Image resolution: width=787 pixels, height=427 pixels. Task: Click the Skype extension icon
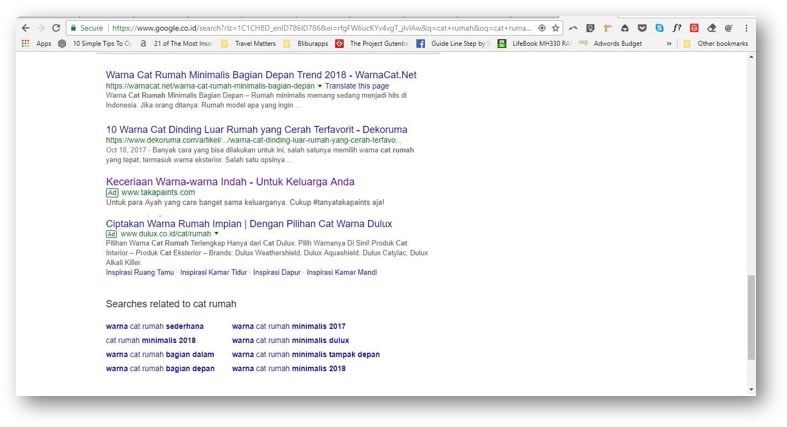660,28
